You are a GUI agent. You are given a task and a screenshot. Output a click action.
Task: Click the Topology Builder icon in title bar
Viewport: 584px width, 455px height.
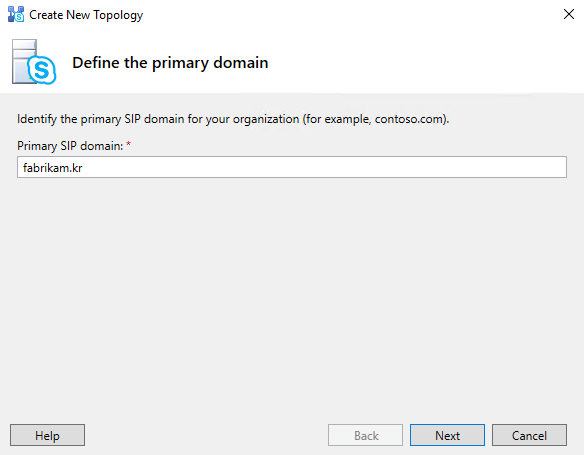tap(16, 15)
